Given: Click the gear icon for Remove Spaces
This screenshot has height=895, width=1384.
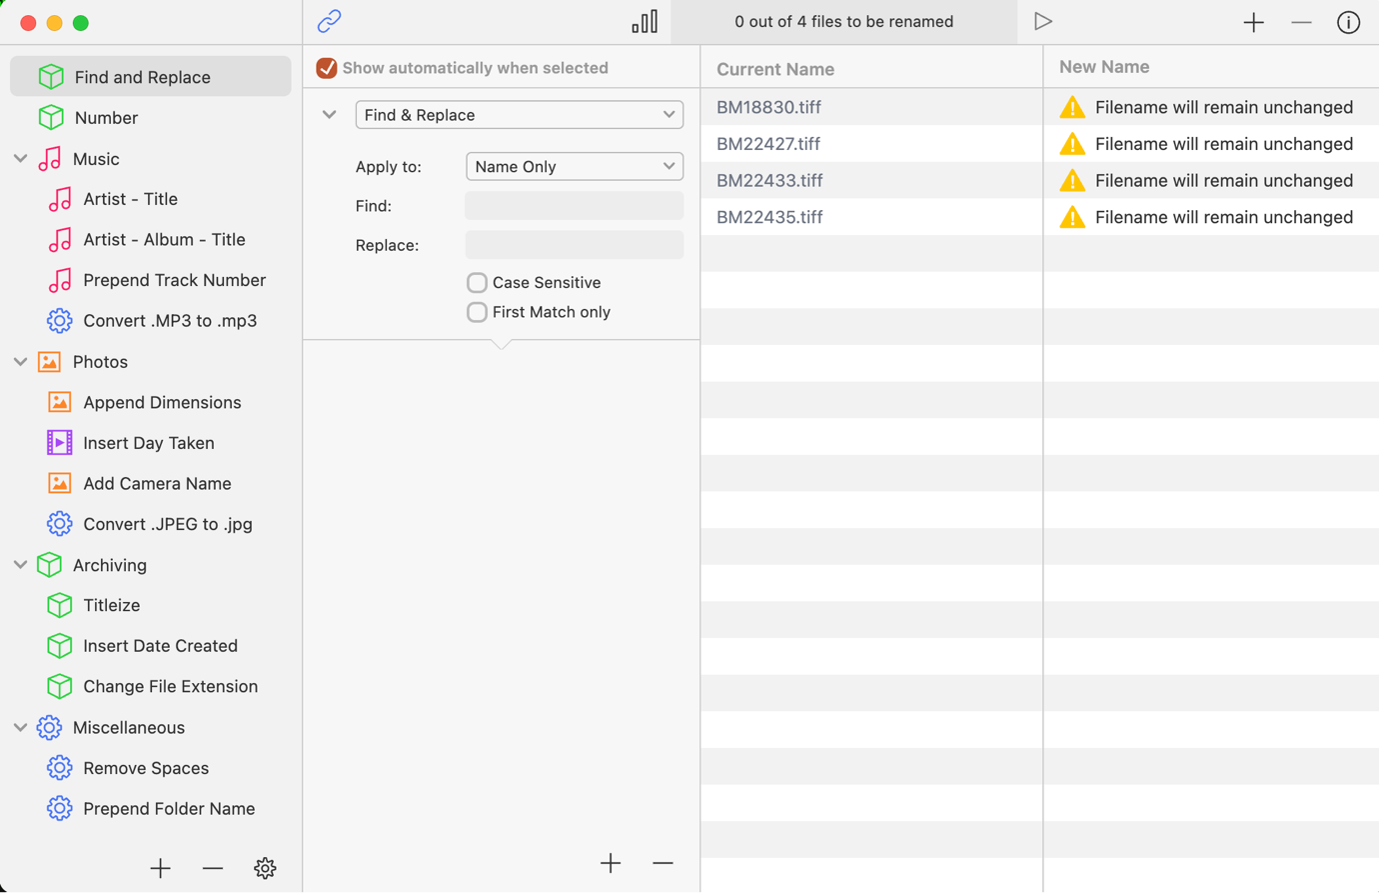Looking at the screenshot, I should click(x=60, y=768).
